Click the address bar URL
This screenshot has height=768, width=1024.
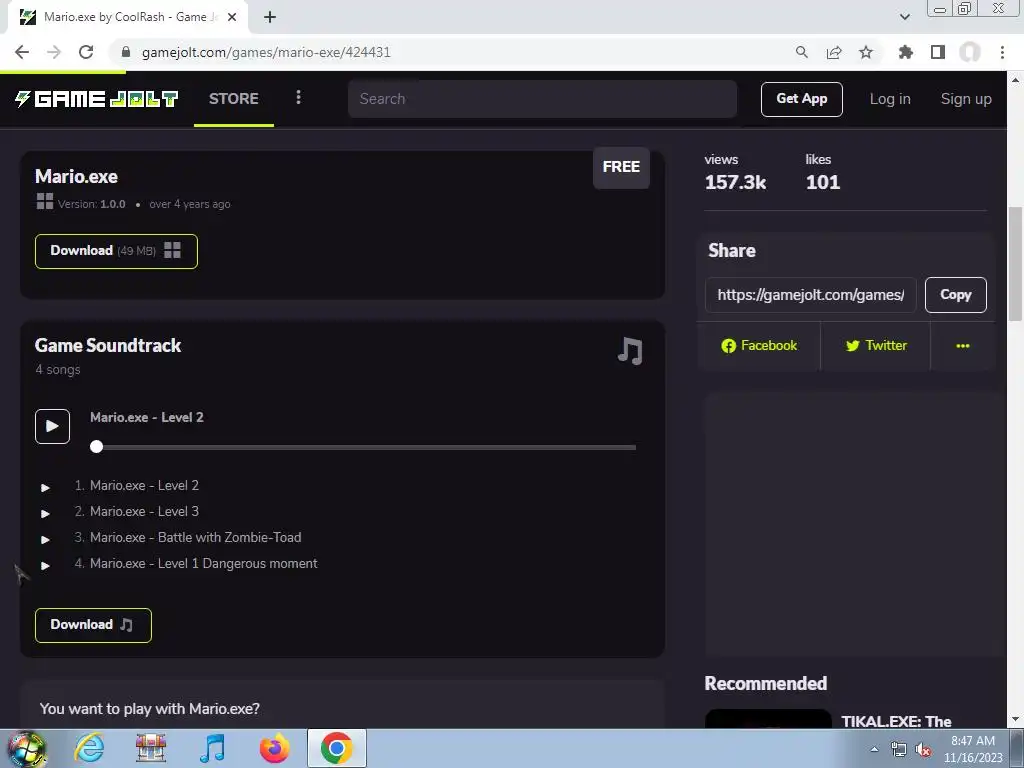click(x=266, y=52)
